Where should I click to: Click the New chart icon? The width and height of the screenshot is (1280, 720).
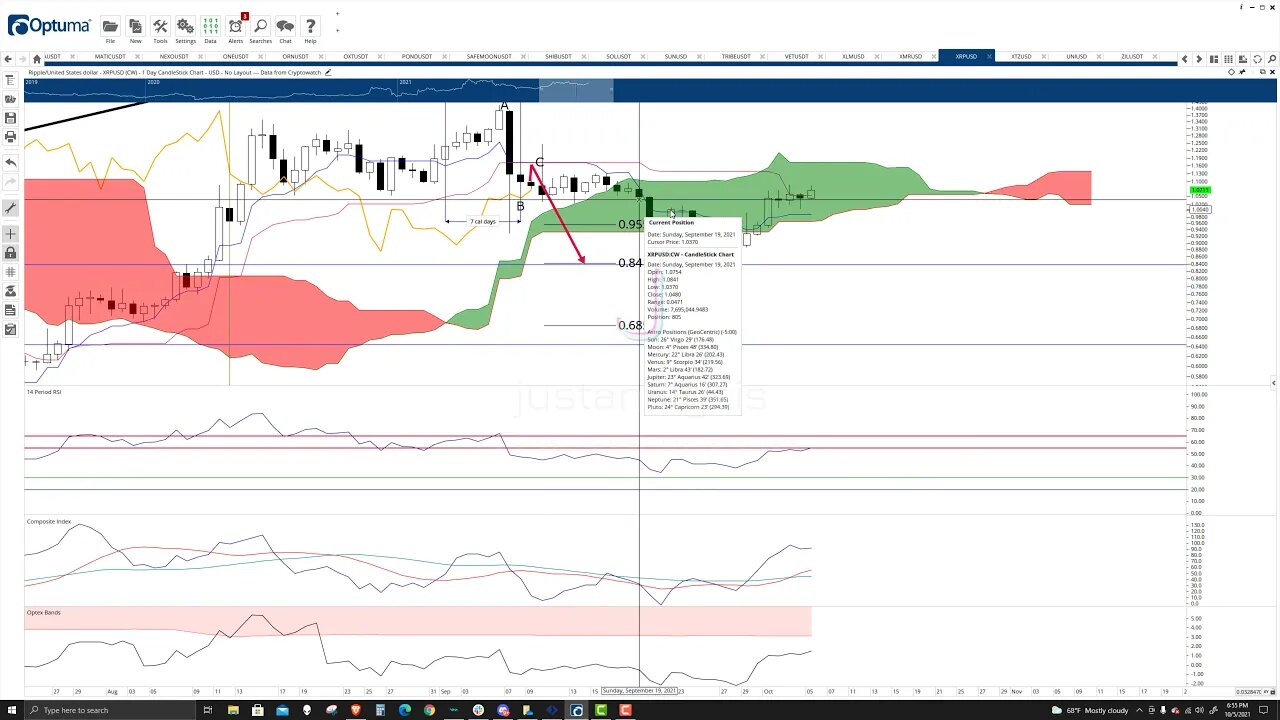tap(135, 27)
